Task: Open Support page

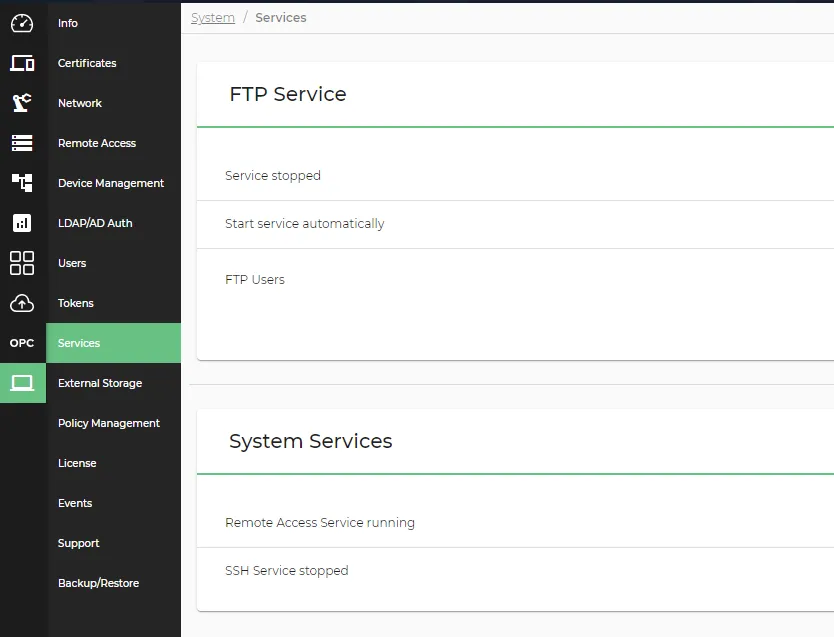Action: point(79,543)
